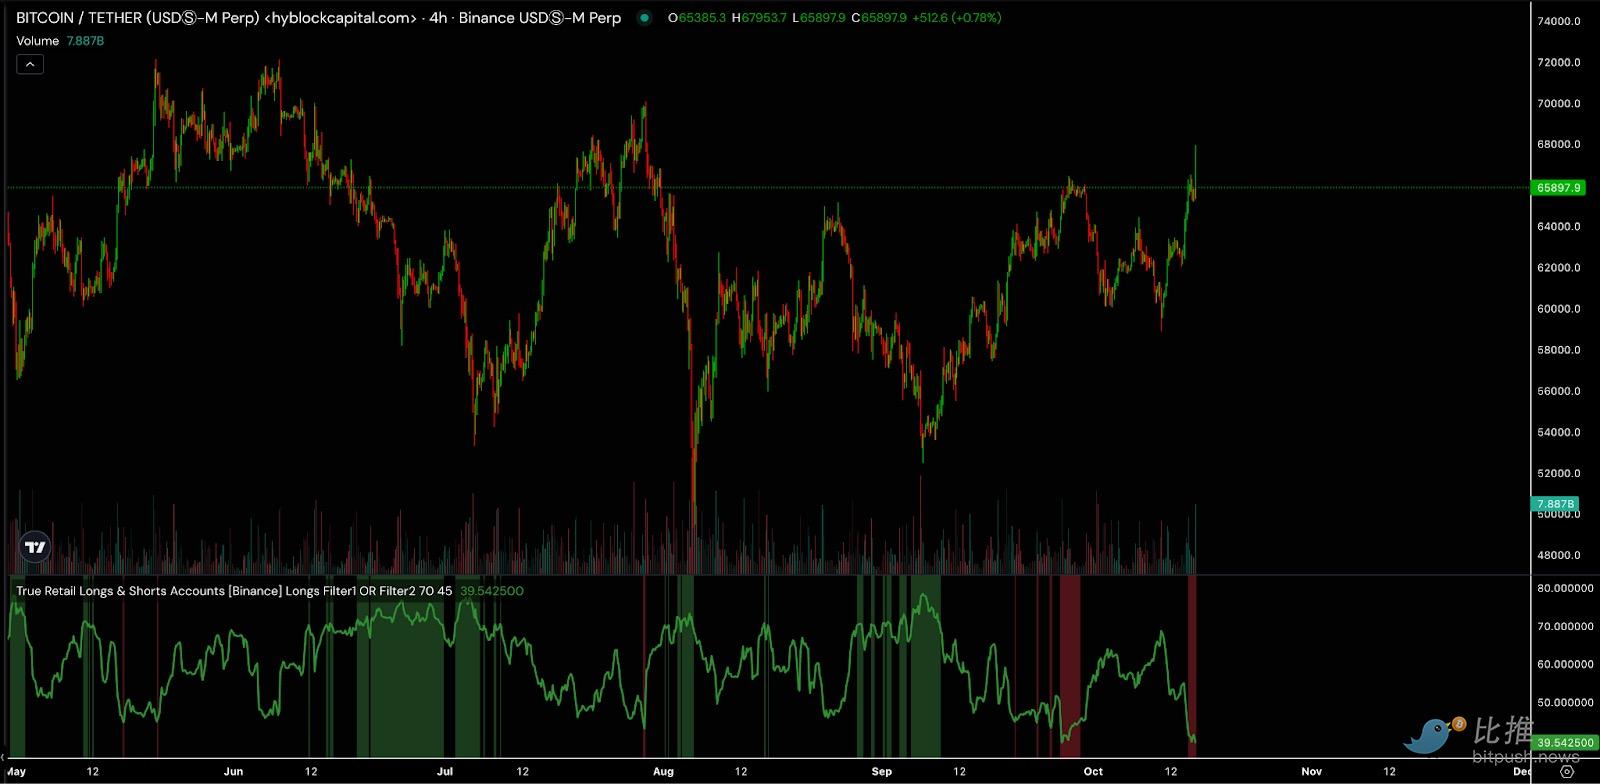Click the 4h interval in the chart title
The width and height of the screenshot is (1600, 784).
(438, 18)
